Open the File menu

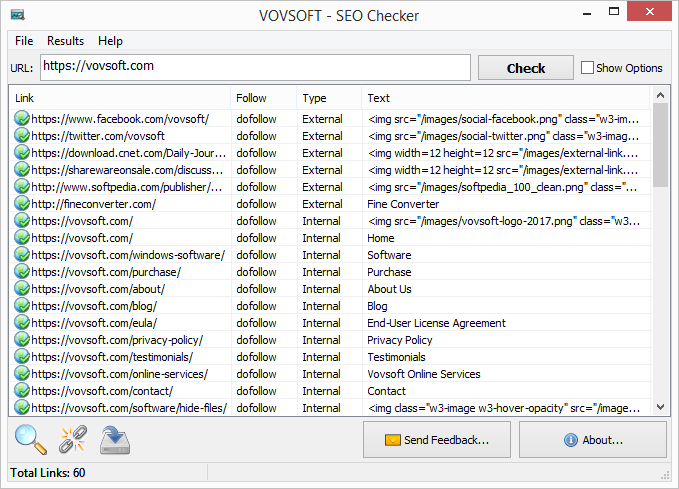coord(24,41)
